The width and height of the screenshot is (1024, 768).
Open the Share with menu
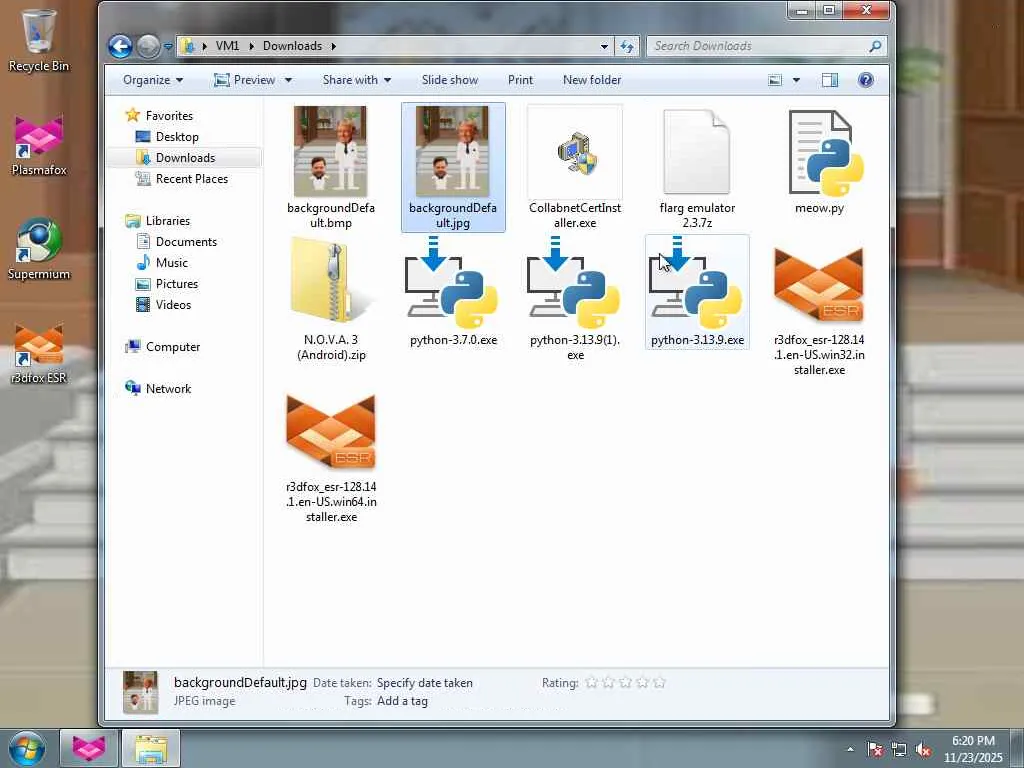click(x=357, y=80)
